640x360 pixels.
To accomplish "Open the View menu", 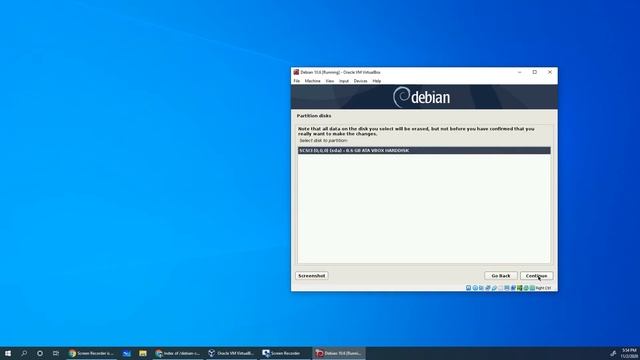I will [330, 81].
